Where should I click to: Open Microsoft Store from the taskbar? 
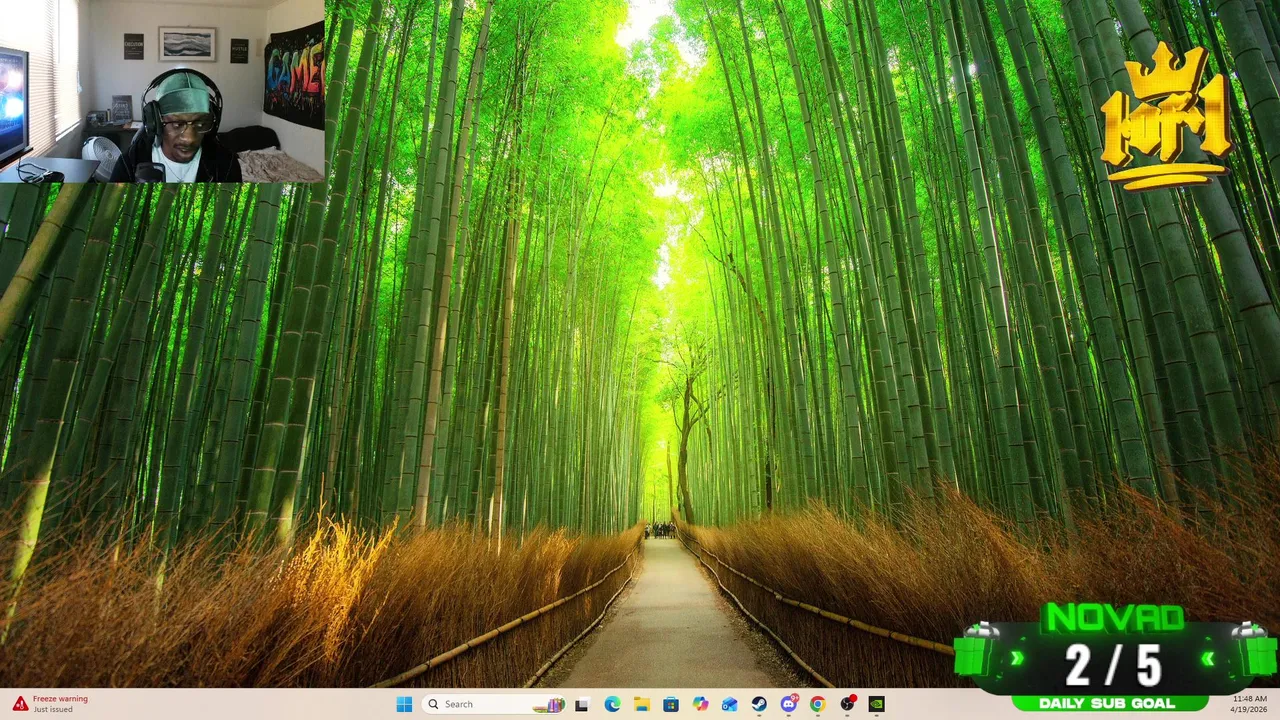click(671, 704)
